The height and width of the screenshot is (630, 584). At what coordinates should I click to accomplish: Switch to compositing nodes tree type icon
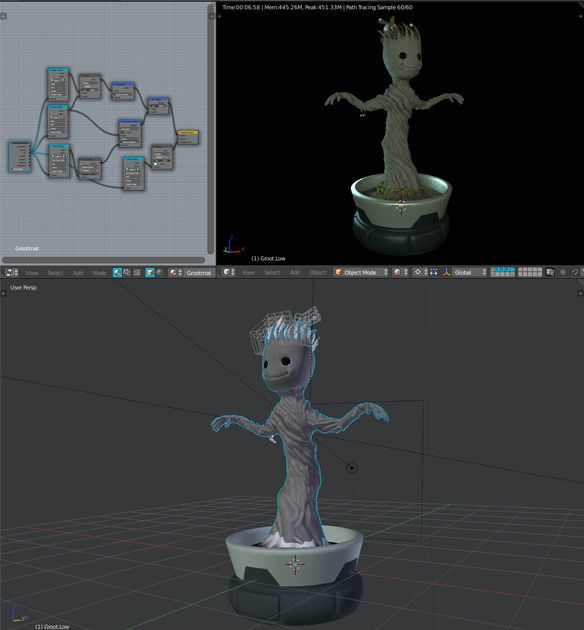127,272
